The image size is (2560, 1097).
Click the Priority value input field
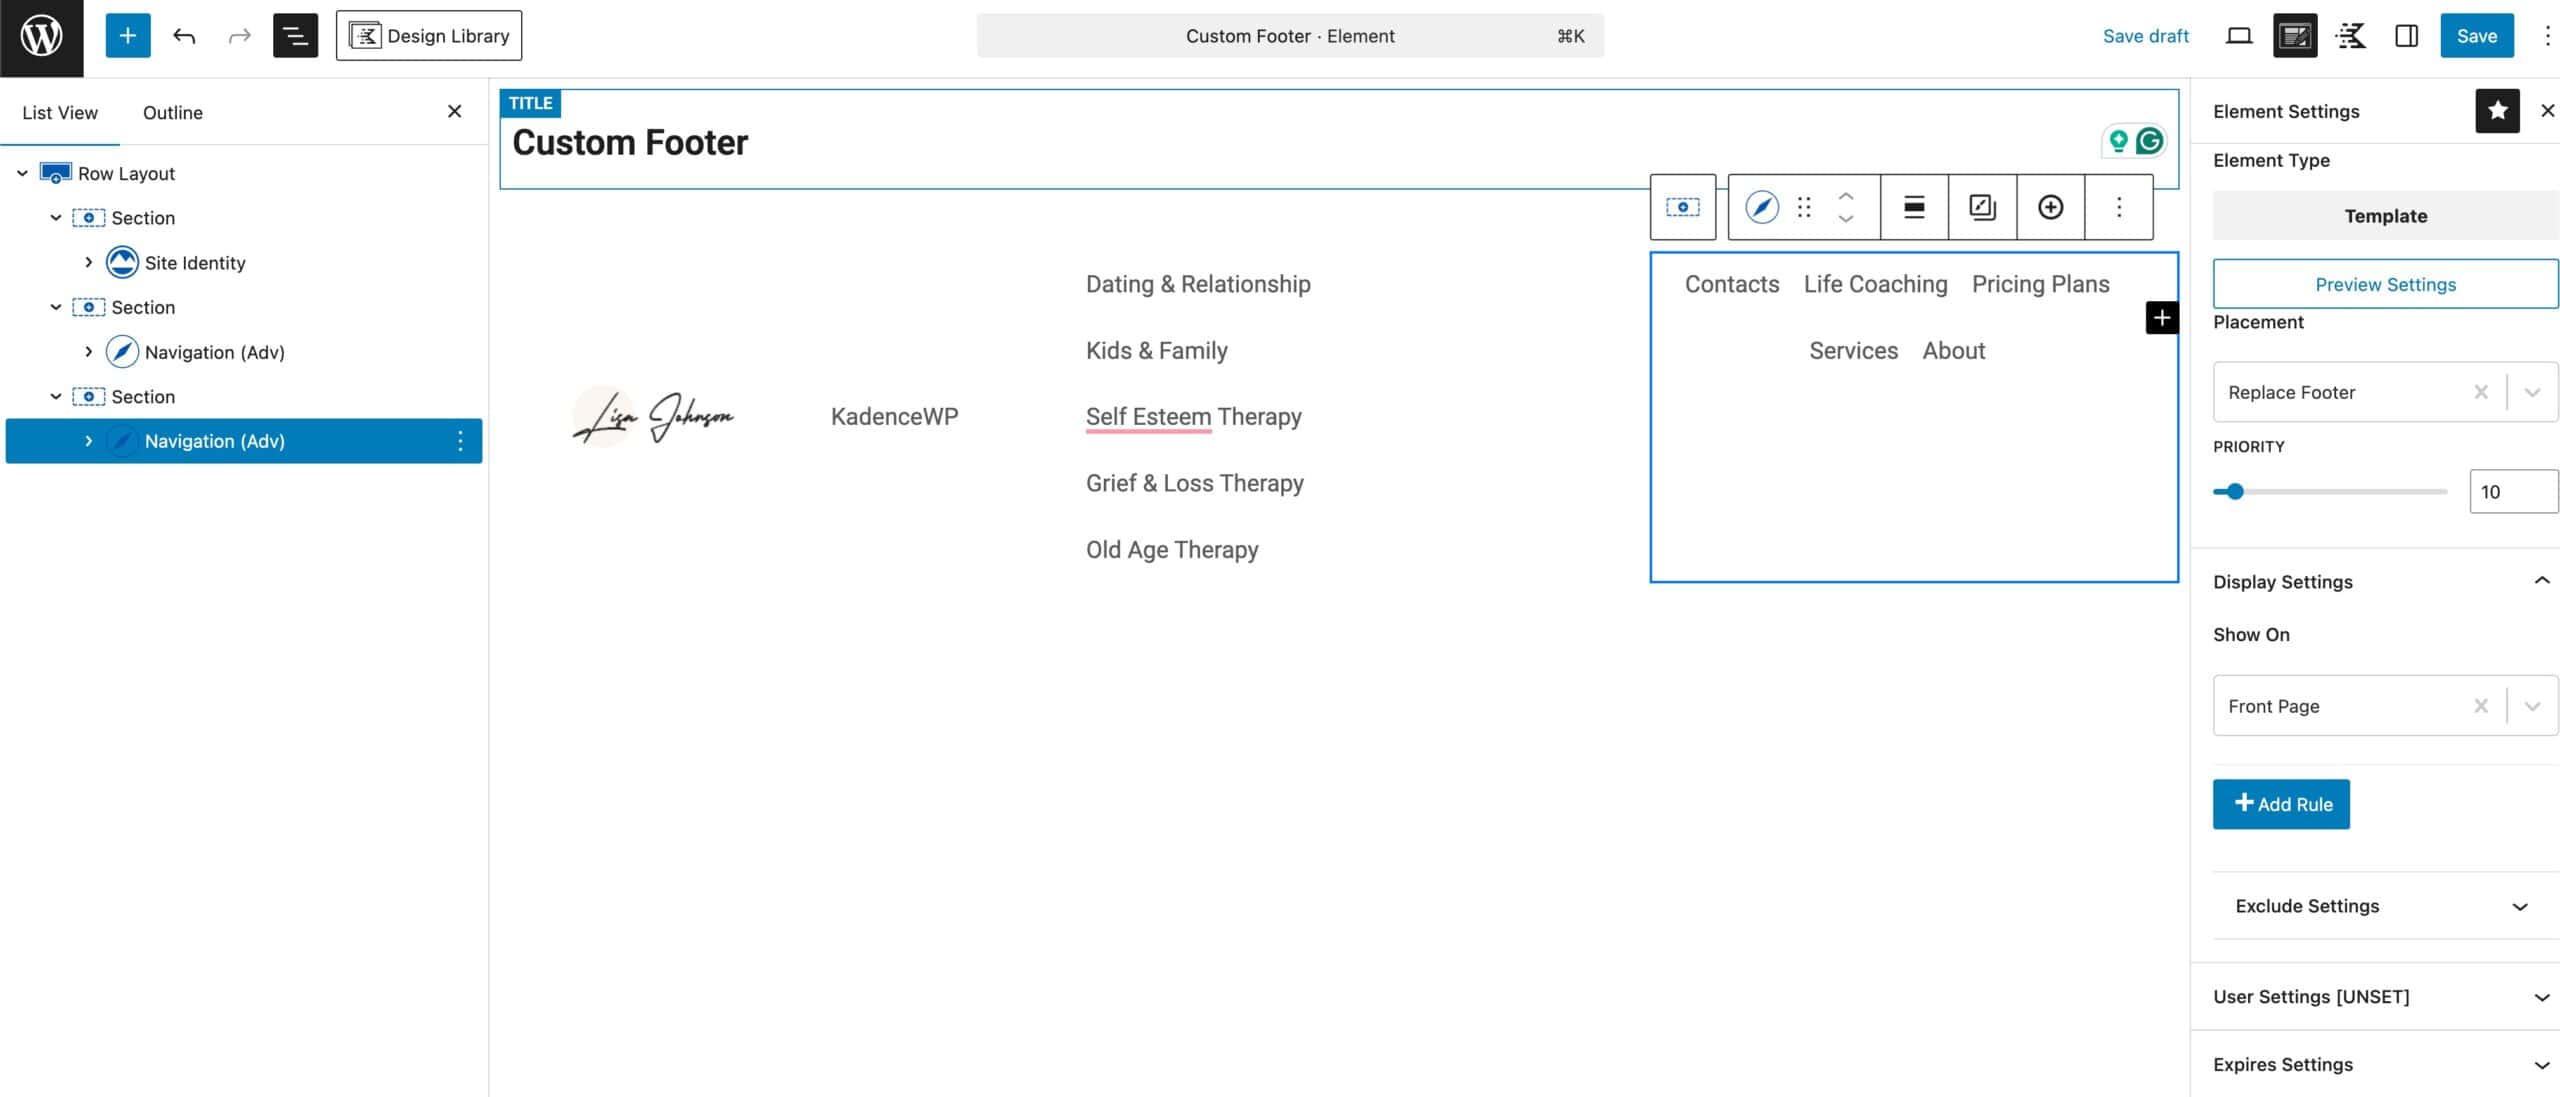[2513, 491]
